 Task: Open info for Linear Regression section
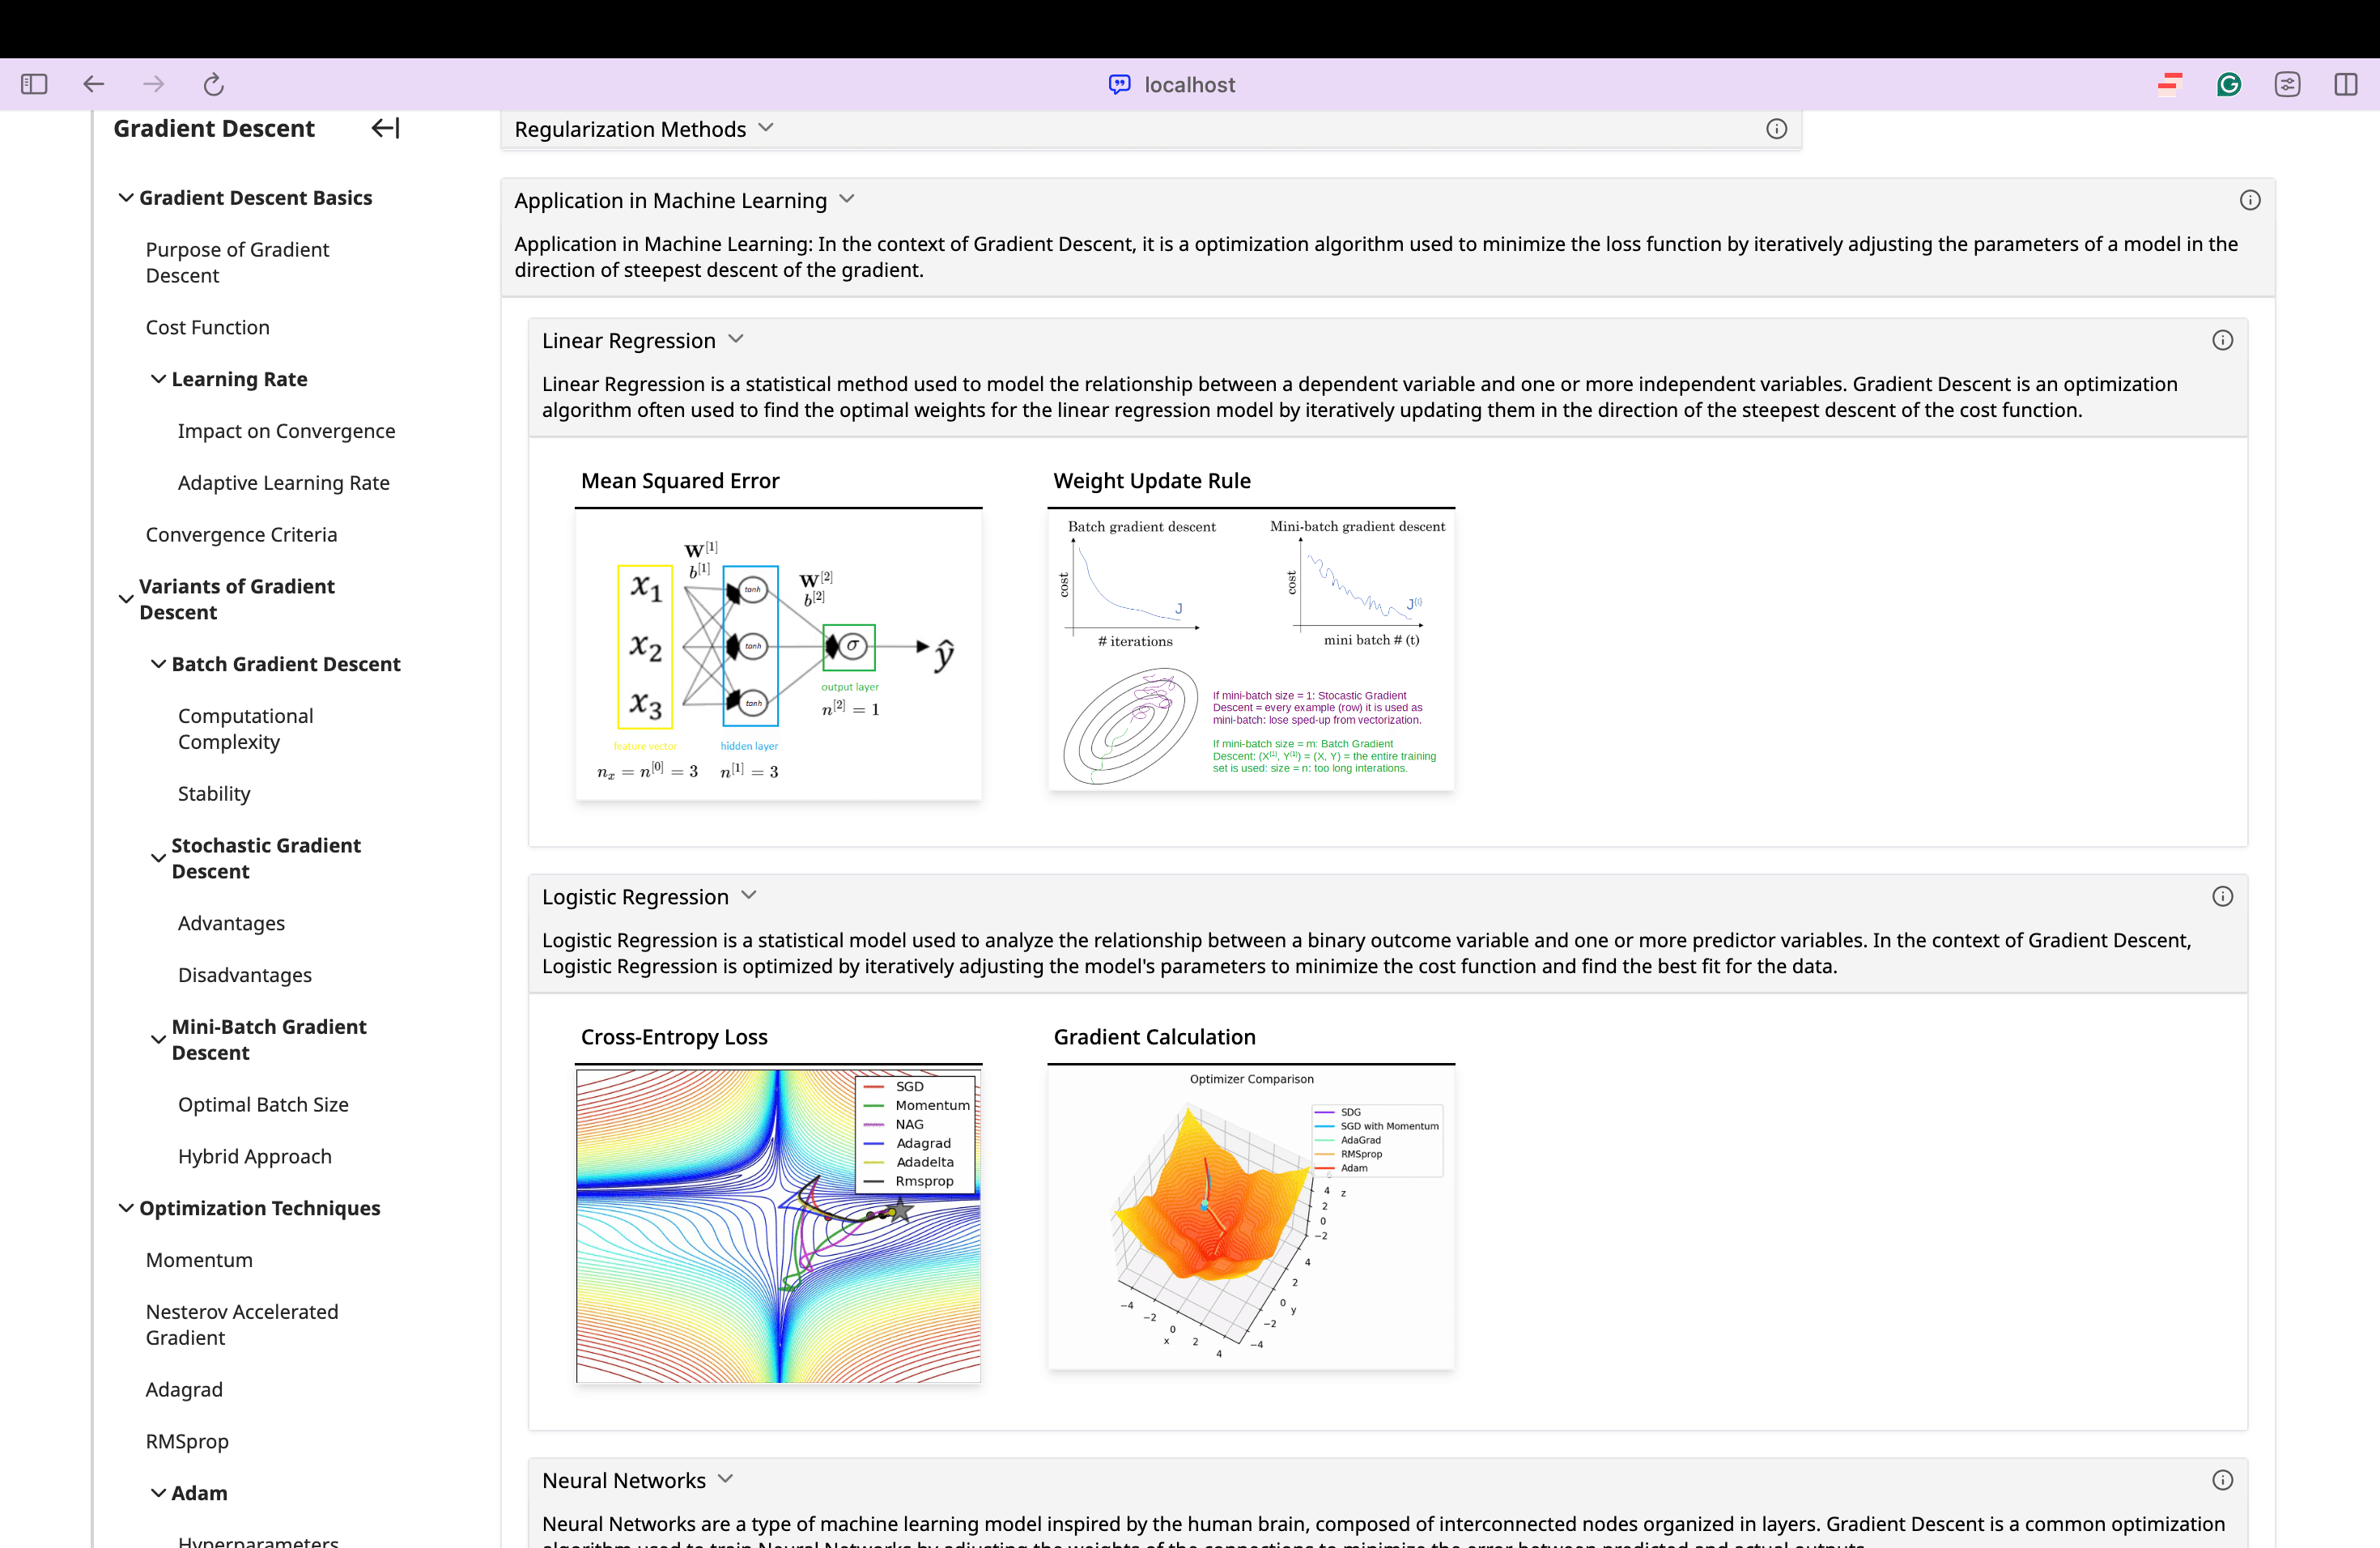point(2222,340)
